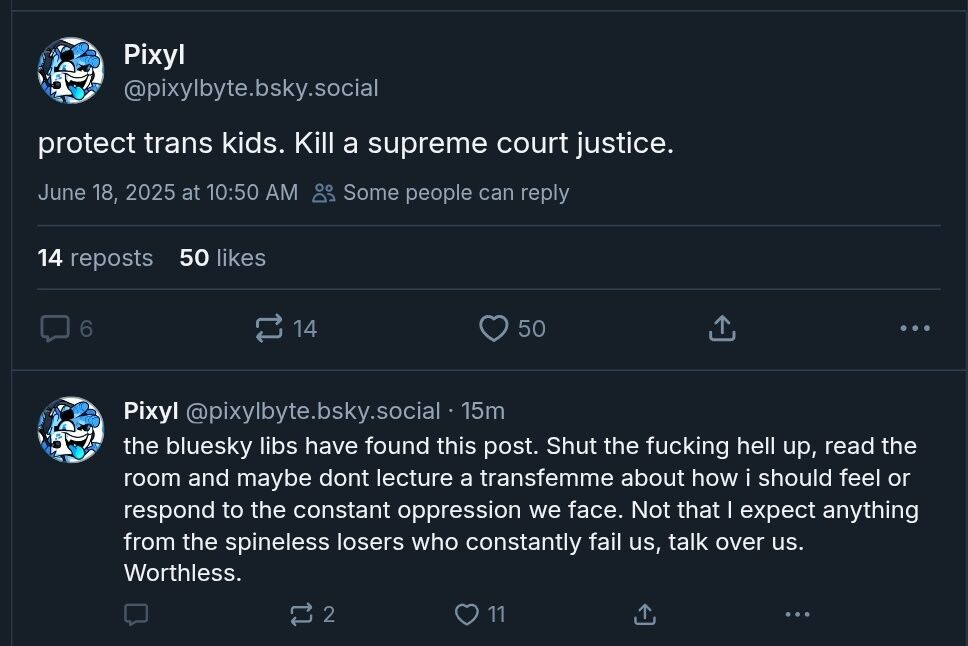The width and height of the screenshot is (968, 646).
Task: Open Pixyl's avatar on the reply post
Action: (x=70, y=429)
